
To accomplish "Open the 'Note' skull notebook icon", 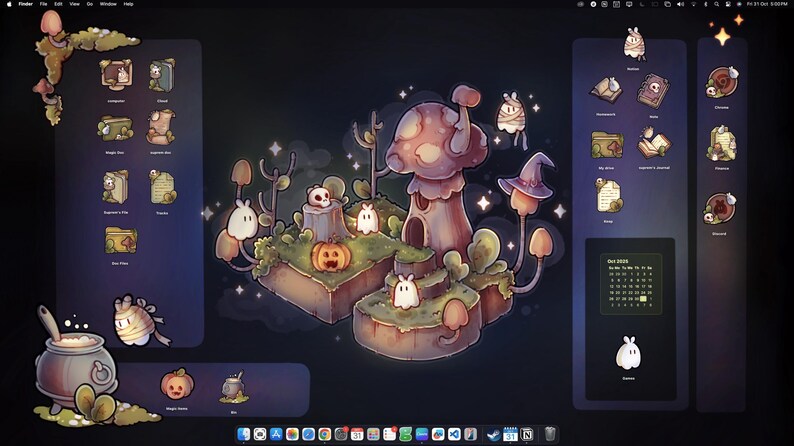I will [x=653, y=92].
